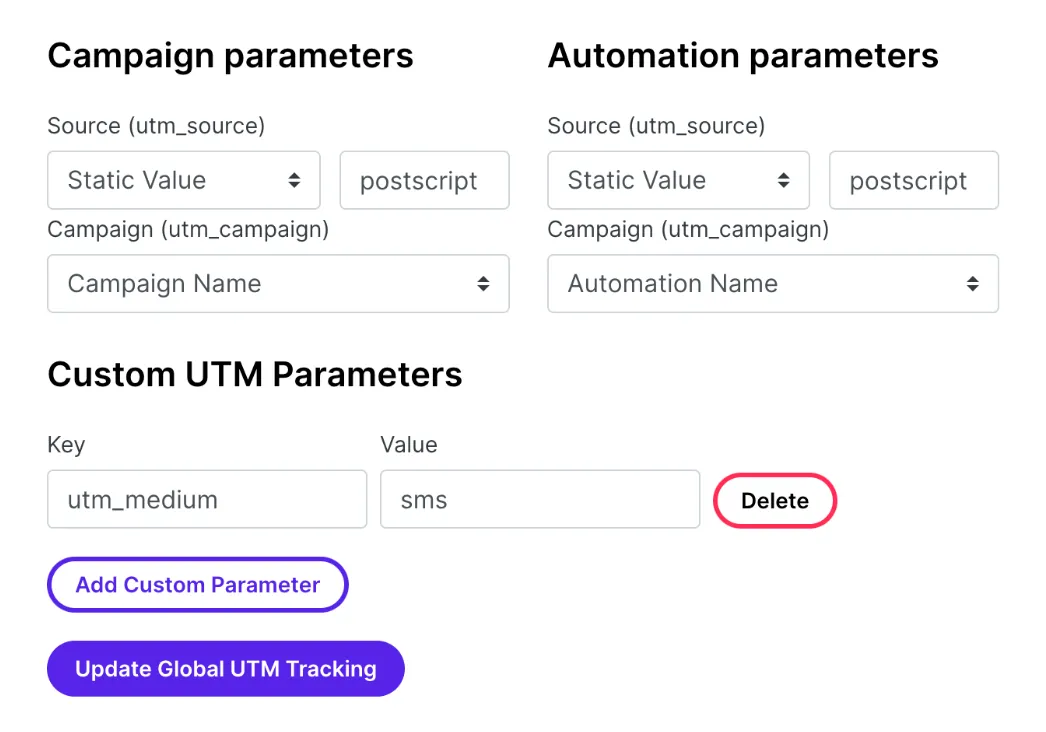
Task: Delete the utm_medium custom parameter
Action: coord(774,500)
